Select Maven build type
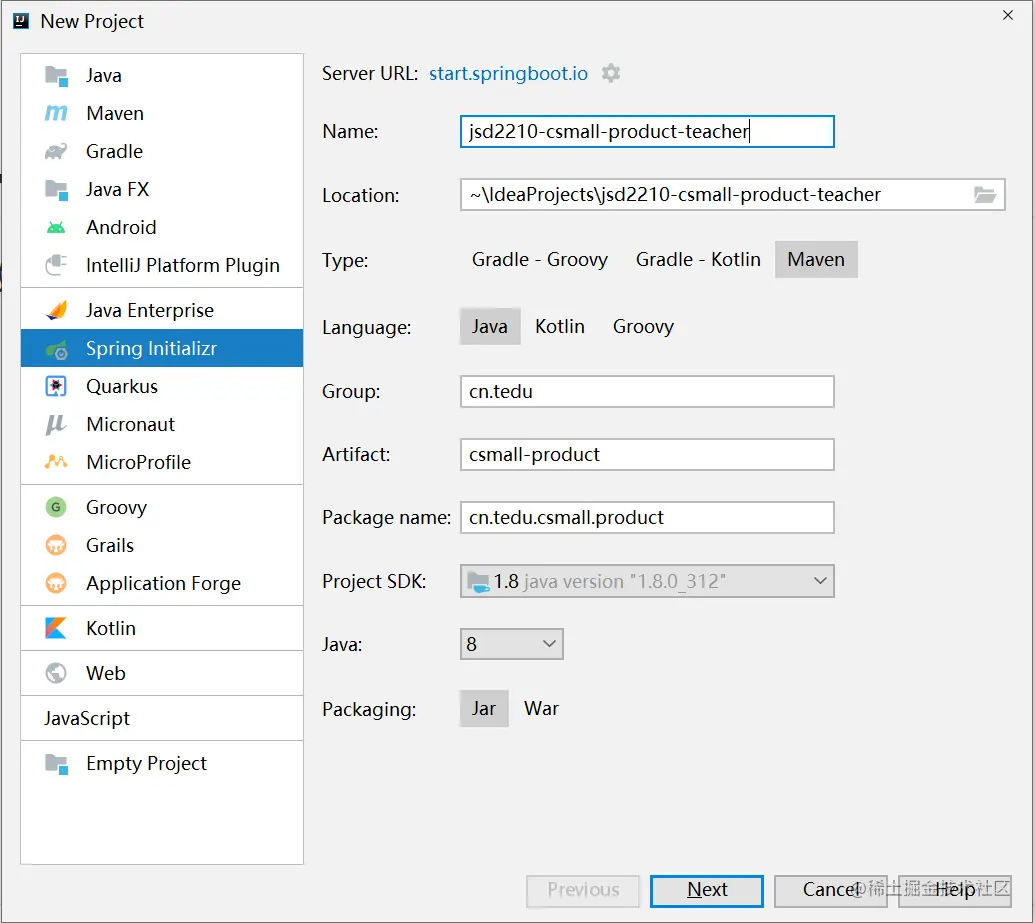The width and height of the screenshot is (1035, 923). point(816,259)
